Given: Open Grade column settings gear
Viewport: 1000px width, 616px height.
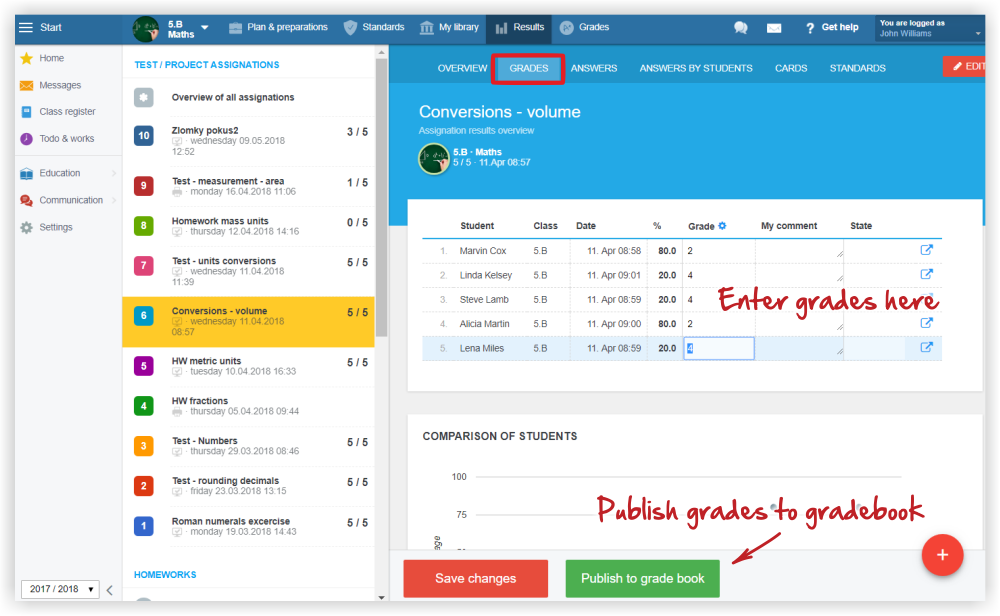Looking at the screenshot, I should tap(722, 226).
